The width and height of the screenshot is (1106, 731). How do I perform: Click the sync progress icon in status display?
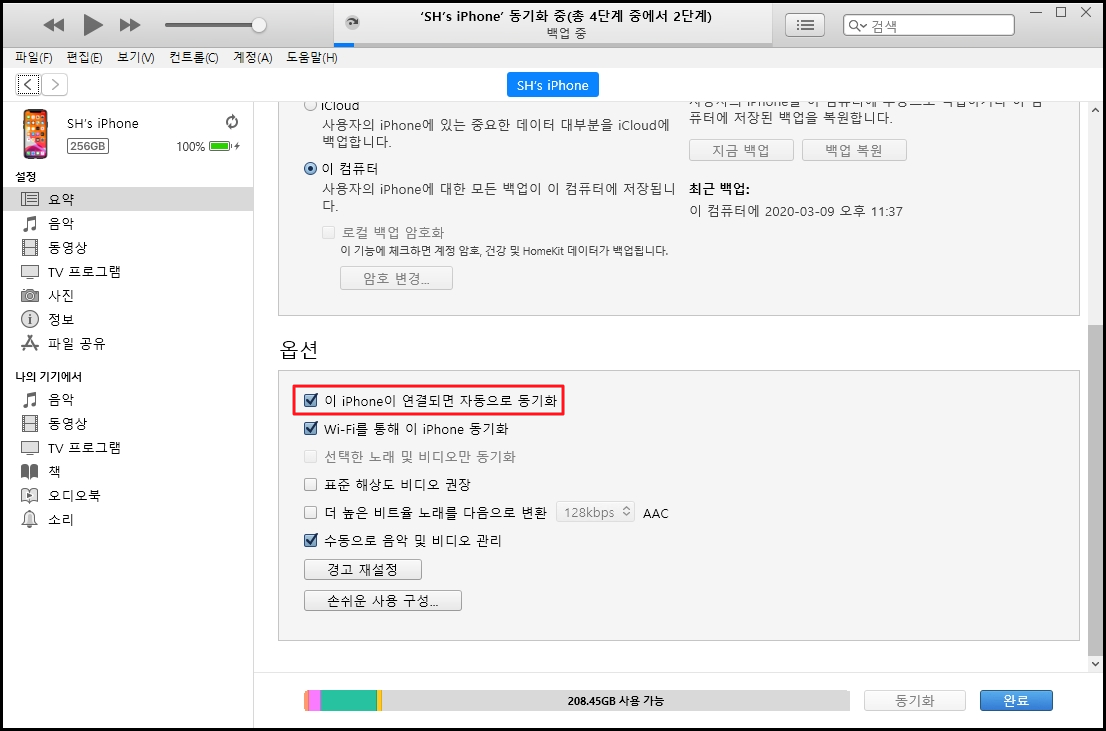tap(351, 23)
